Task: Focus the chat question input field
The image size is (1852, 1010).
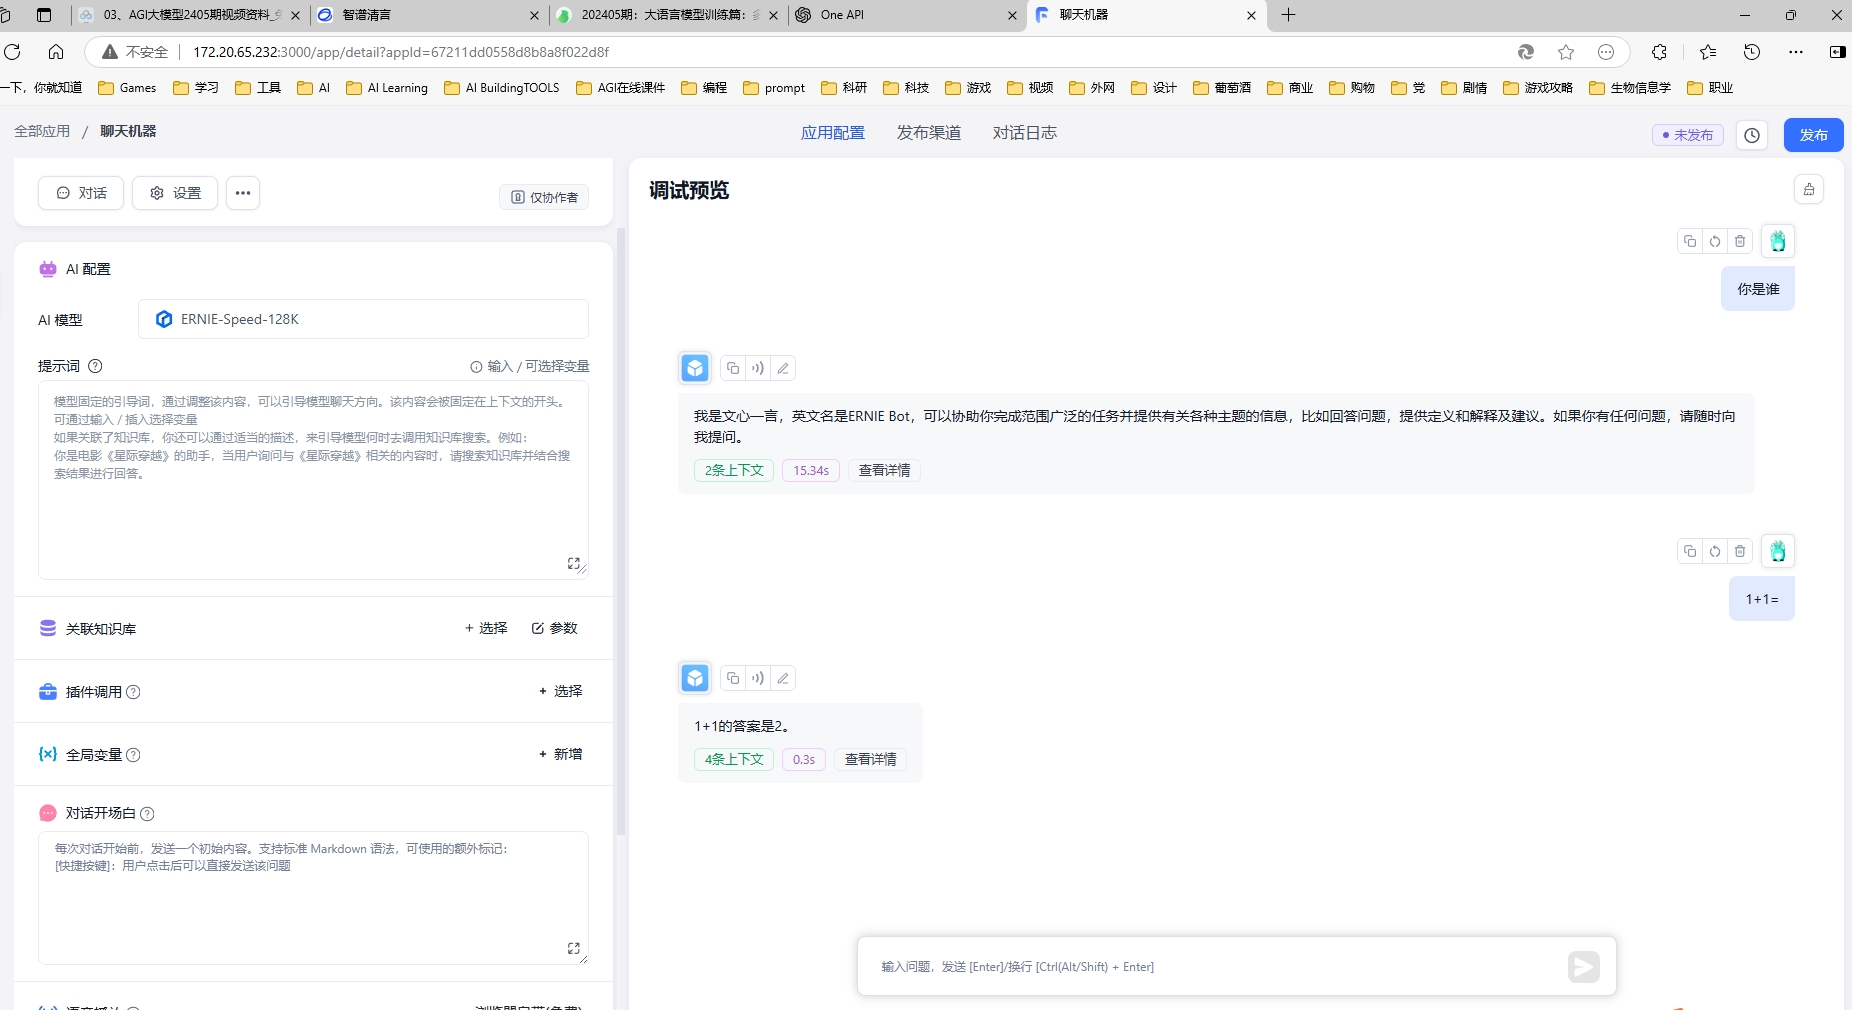Action: coord(1215,967)
